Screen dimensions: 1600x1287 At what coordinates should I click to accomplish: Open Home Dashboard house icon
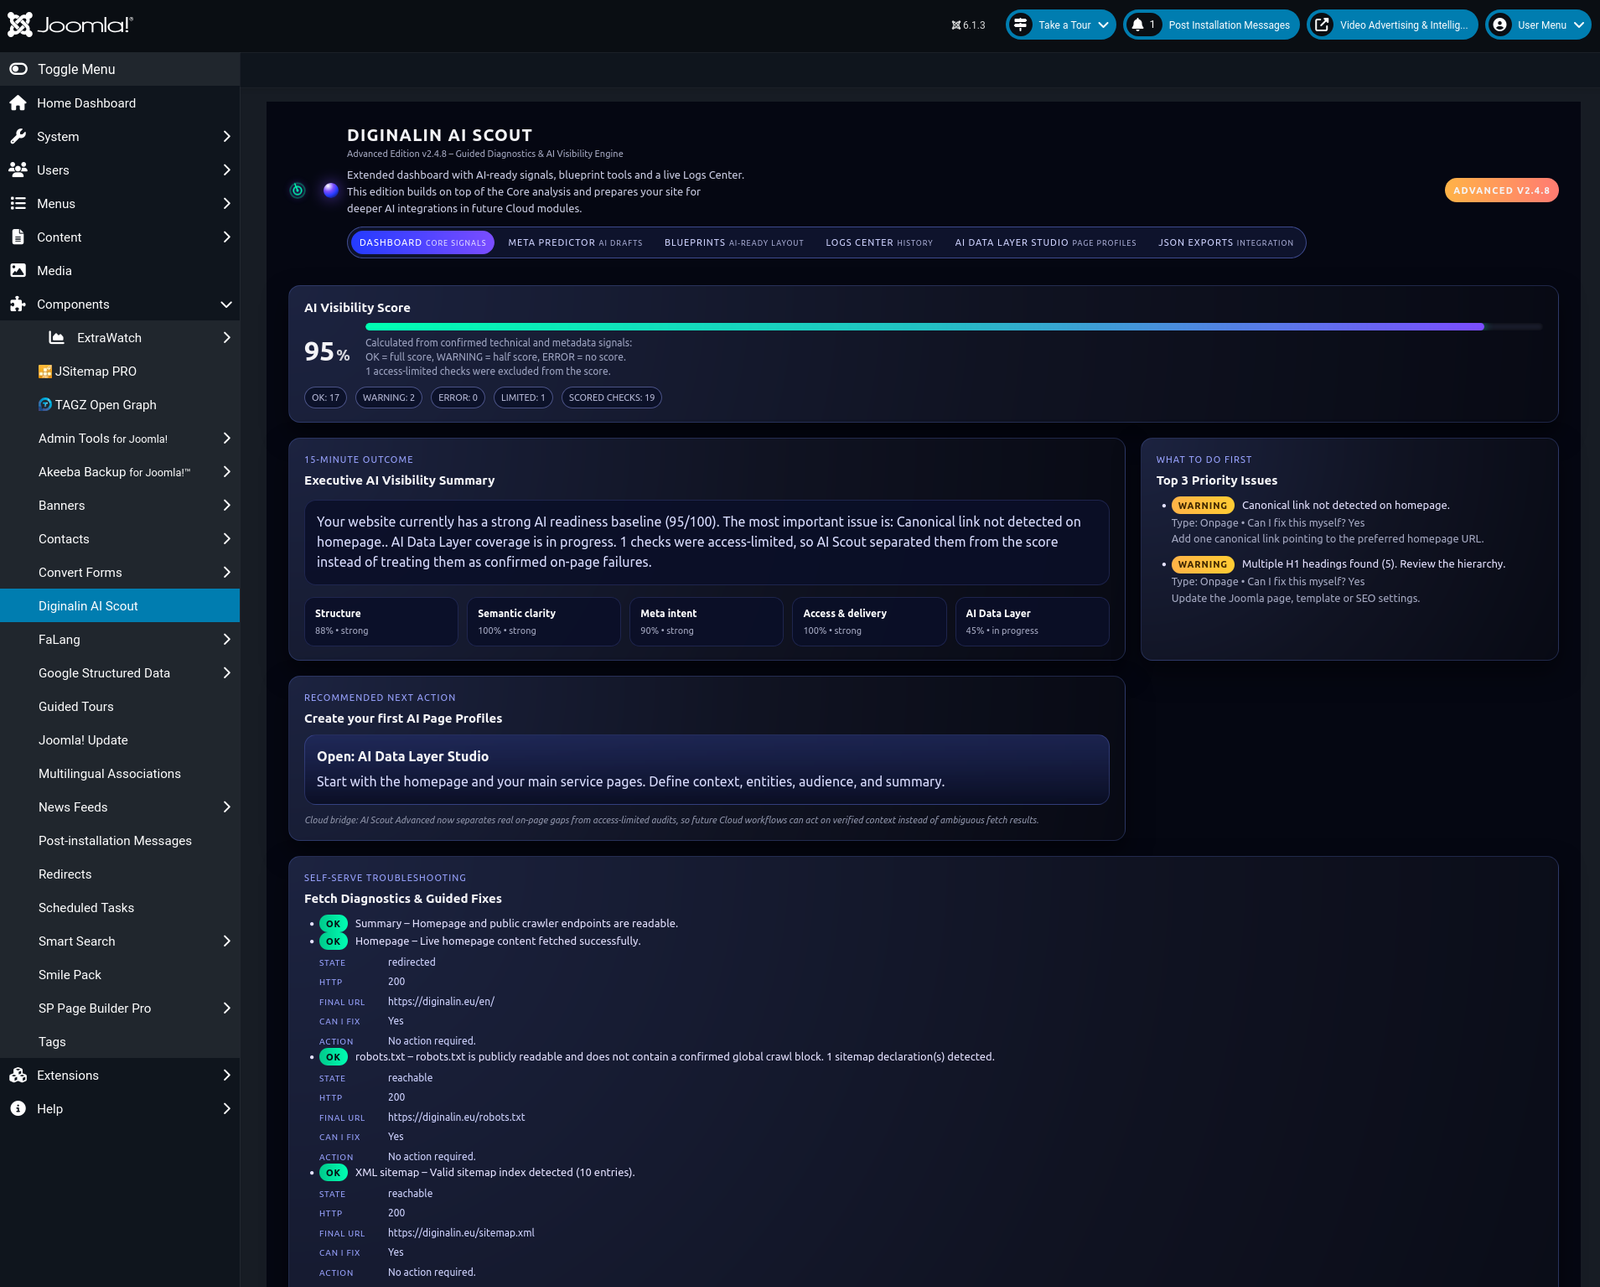click(x=18, y=103)
